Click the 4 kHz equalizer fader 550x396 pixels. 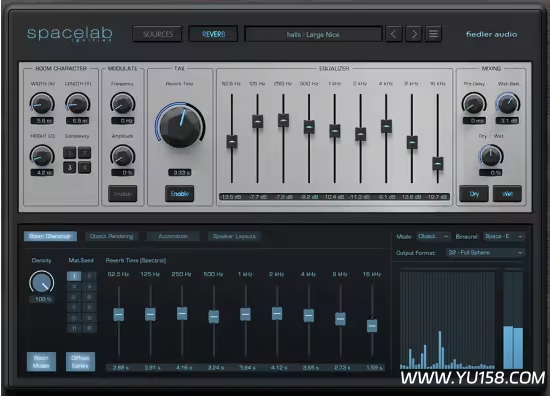coord(386,126)
